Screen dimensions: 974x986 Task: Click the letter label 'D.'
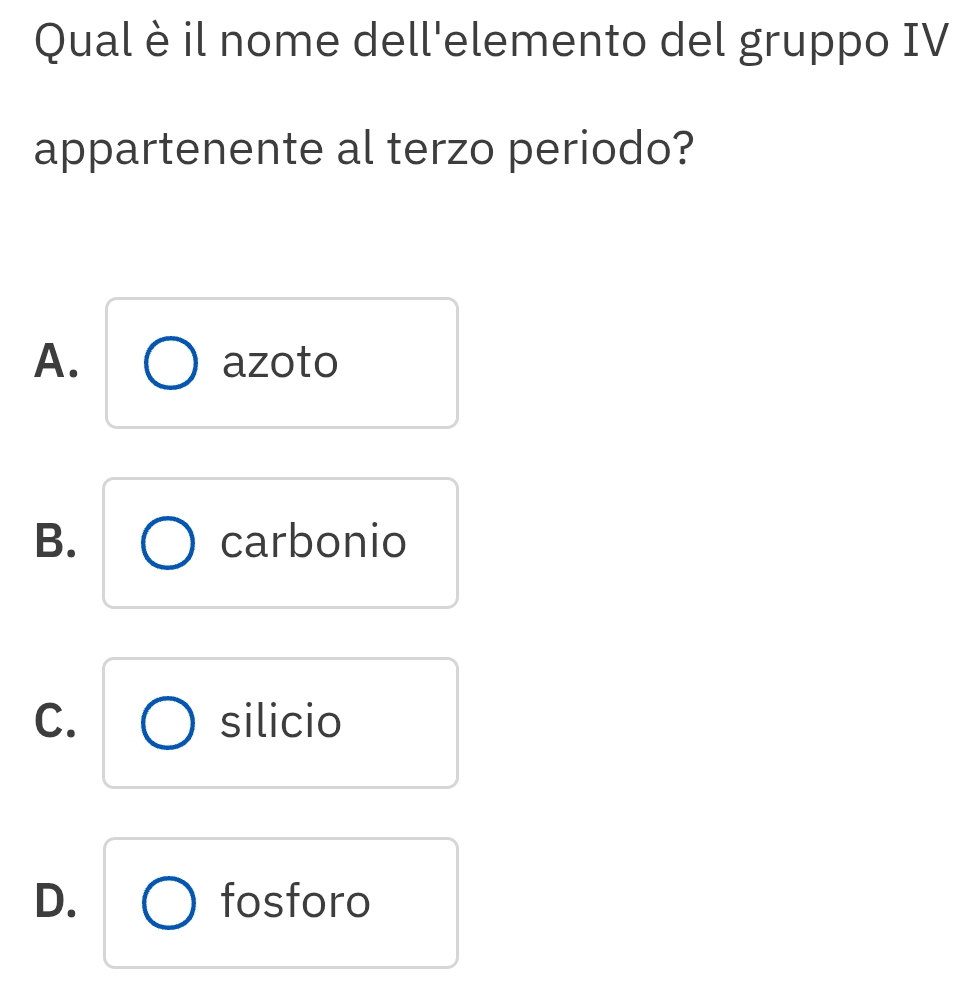[x=56, y=902]
